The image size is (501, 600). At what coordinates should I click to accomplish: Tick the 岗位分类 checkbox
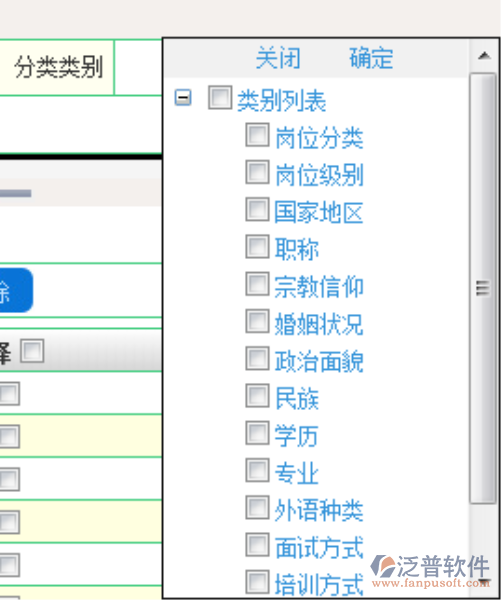pos(257,135)
